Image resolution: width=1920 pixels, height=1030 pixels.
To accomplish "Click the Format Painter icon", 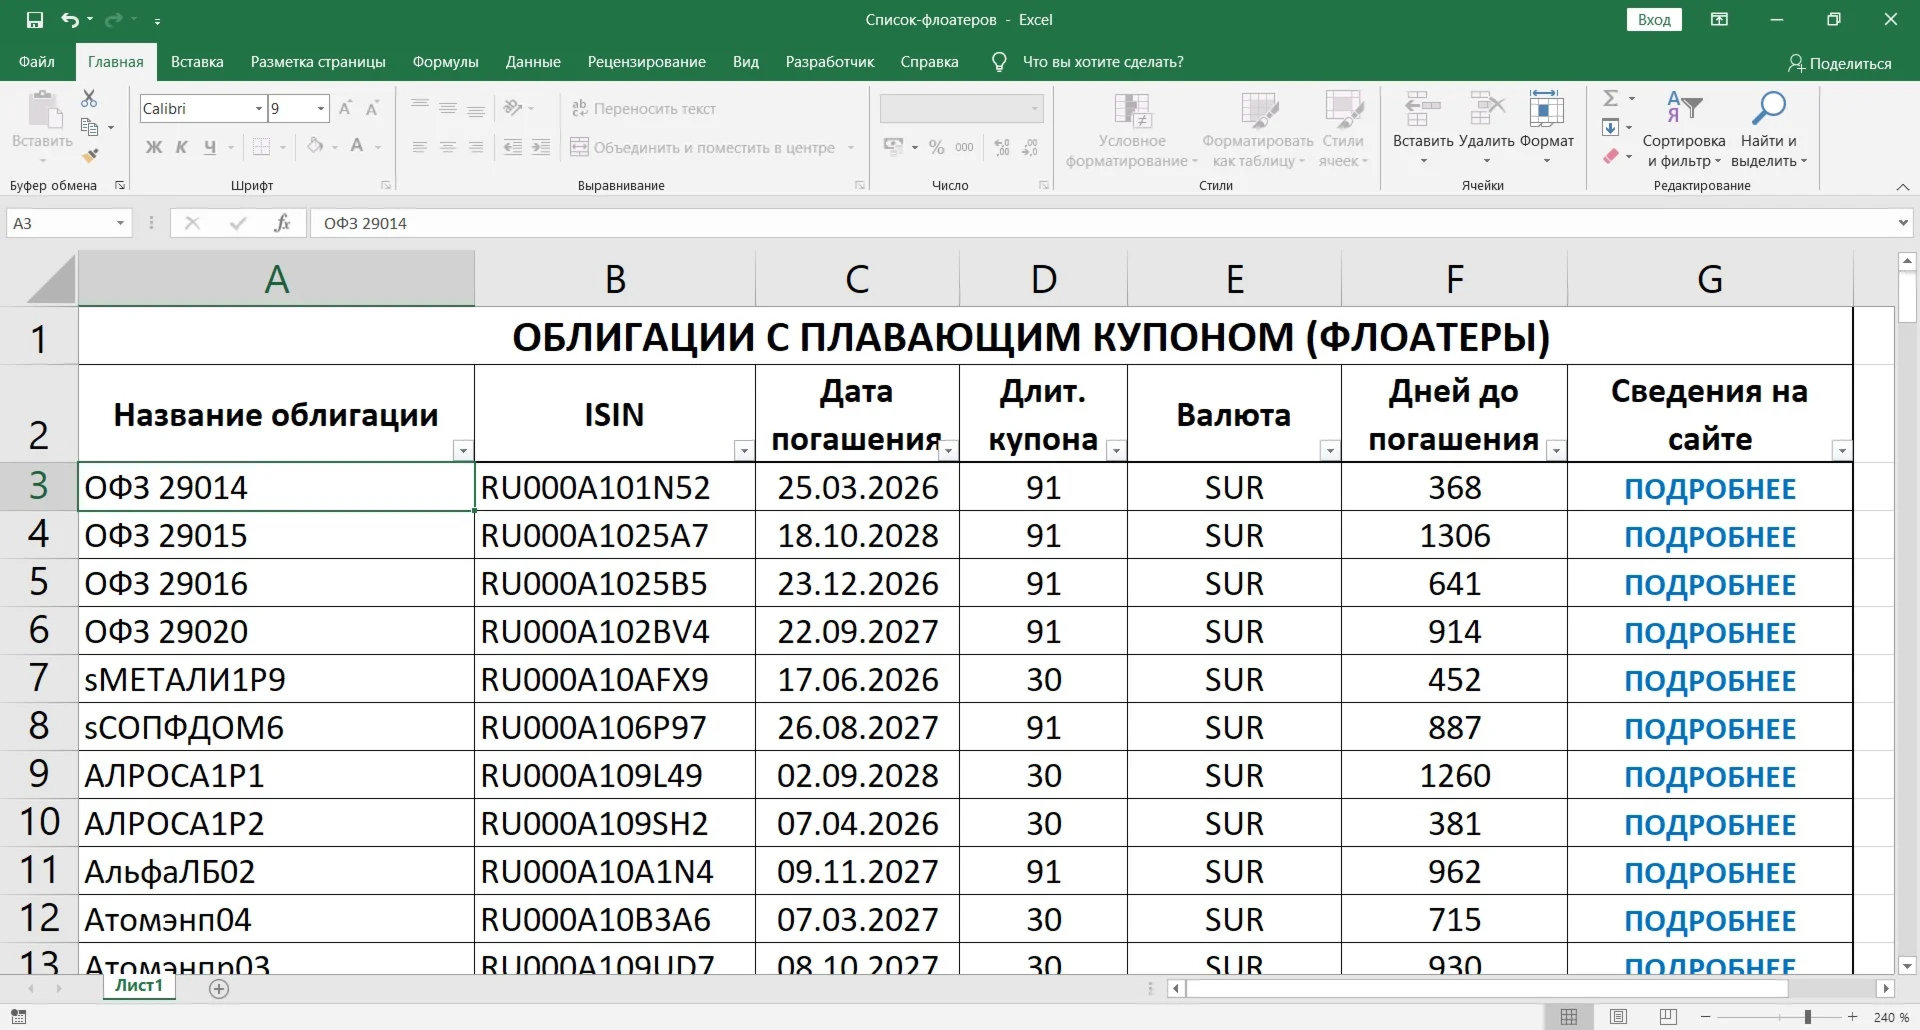I will coord(91,155).
